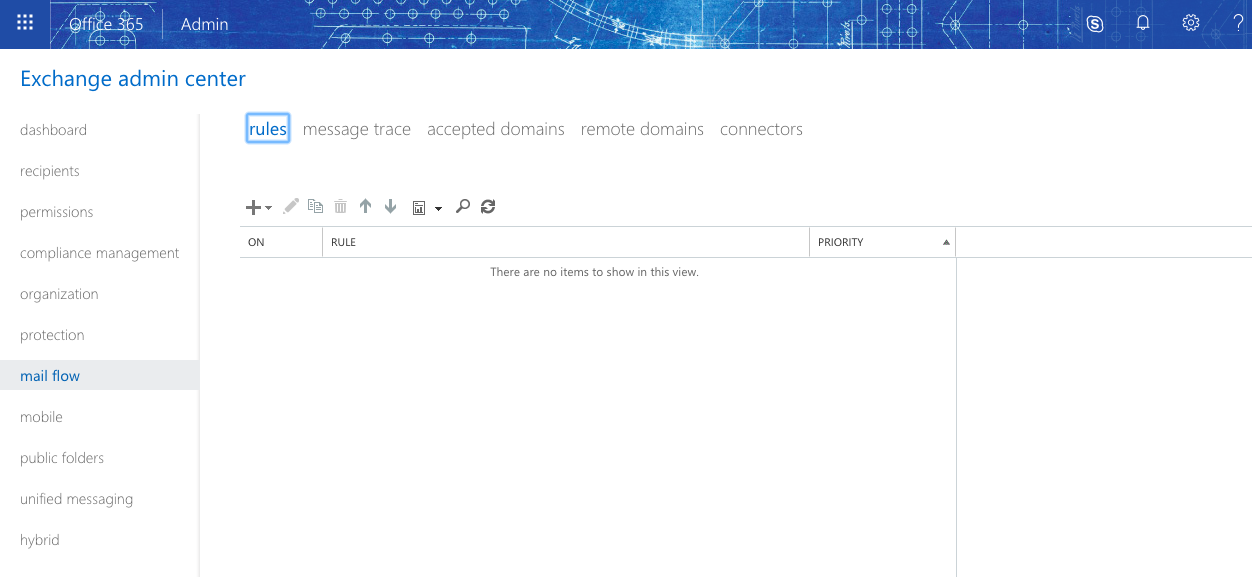Open unified messaging in the sidebar
1252x577 pixels.
pyautogui.click(x=76, y=499)
